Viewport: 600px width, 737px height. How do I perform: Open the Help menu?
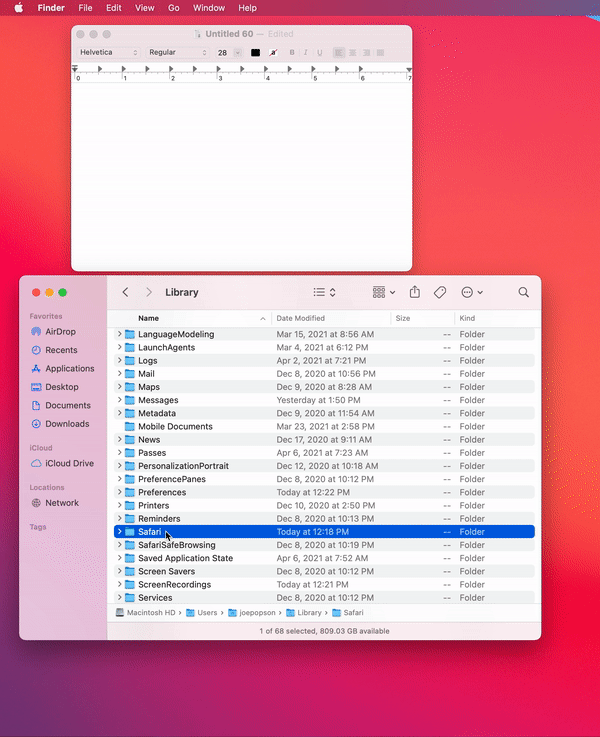pos(247,8)
